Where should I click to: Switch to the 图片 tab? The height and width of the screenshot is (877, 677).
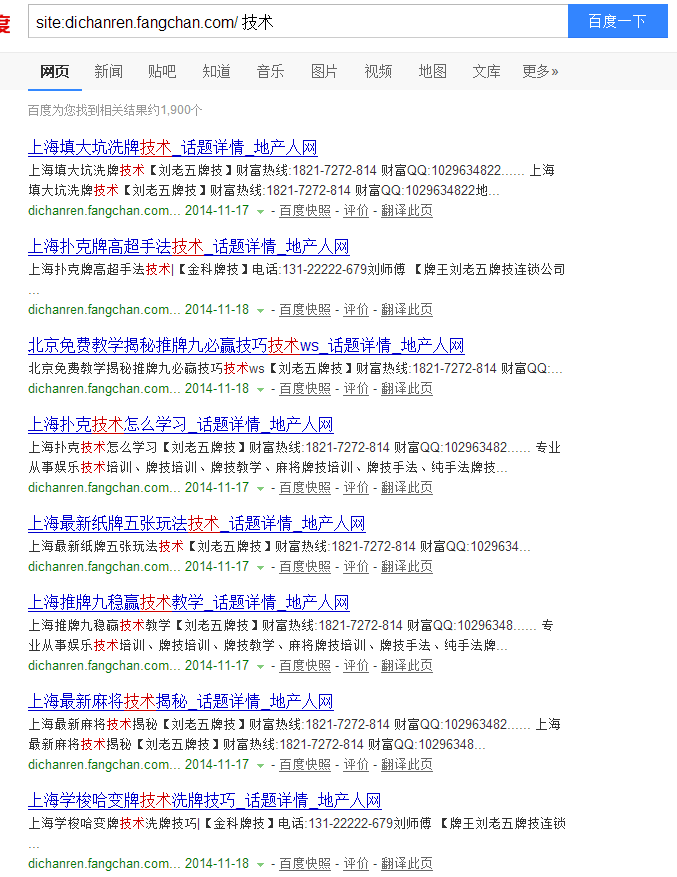[x=325, y=72]
